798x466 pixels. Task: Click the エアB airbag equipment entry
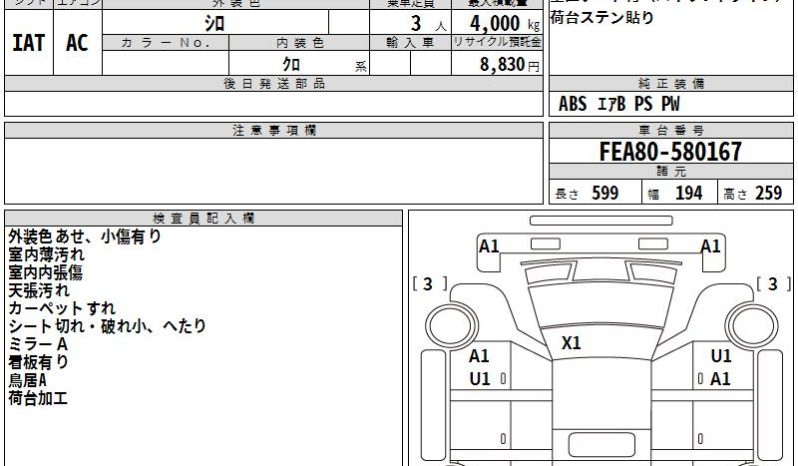(x=611, y=104)
